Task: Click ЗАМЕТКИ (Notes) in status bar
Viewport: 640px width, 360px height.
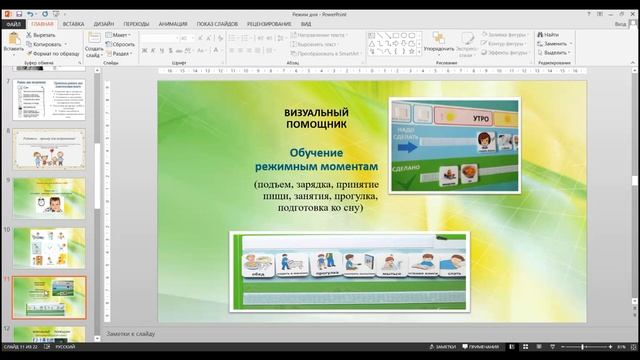Action: click(x=442, y=347)
